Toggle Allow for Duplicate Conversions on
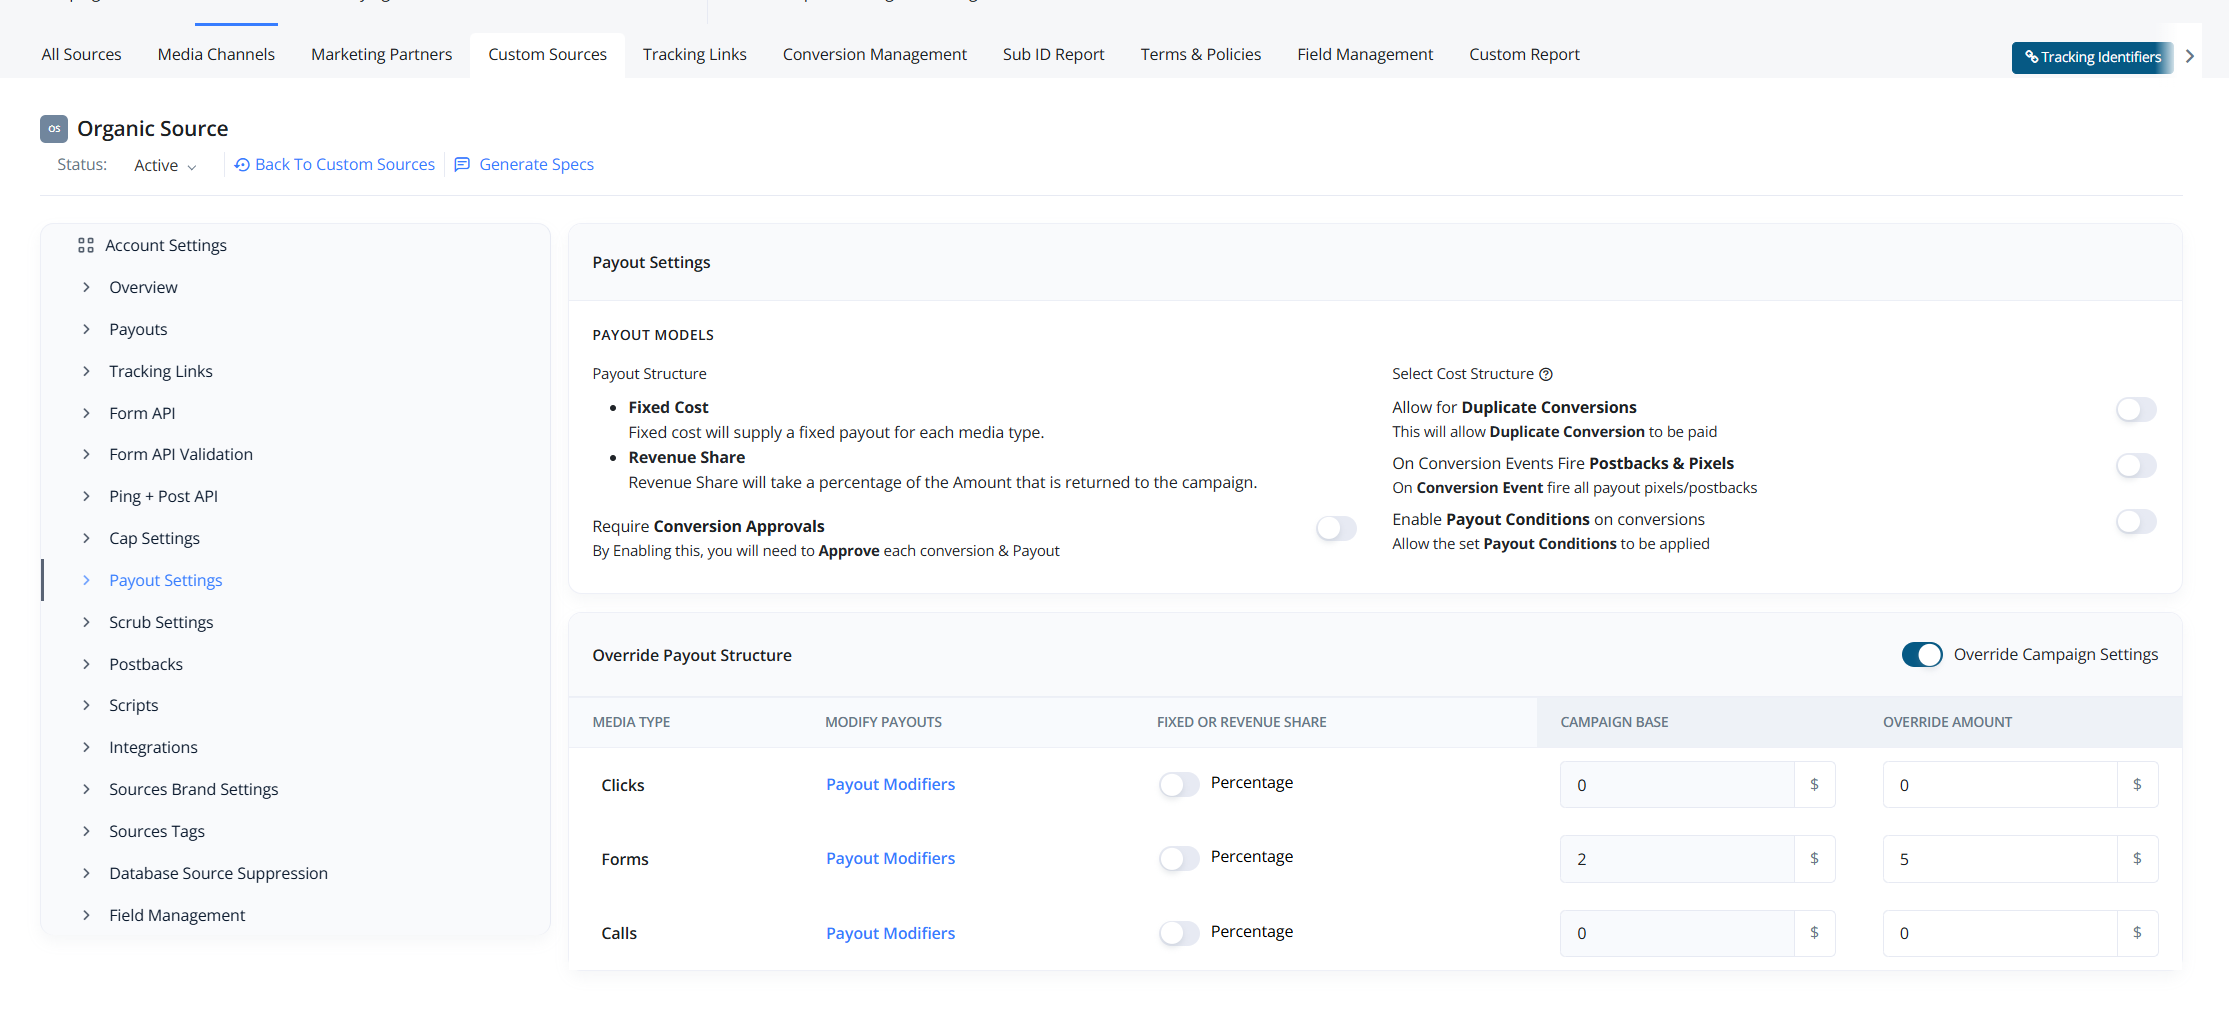Screen dimensions: 2229x1012 2135,409
